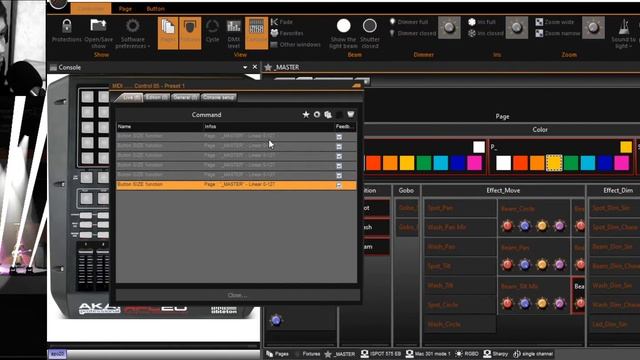Click the Shutter closed button
Screen dimensions: 640x360
tap(370, 33)
